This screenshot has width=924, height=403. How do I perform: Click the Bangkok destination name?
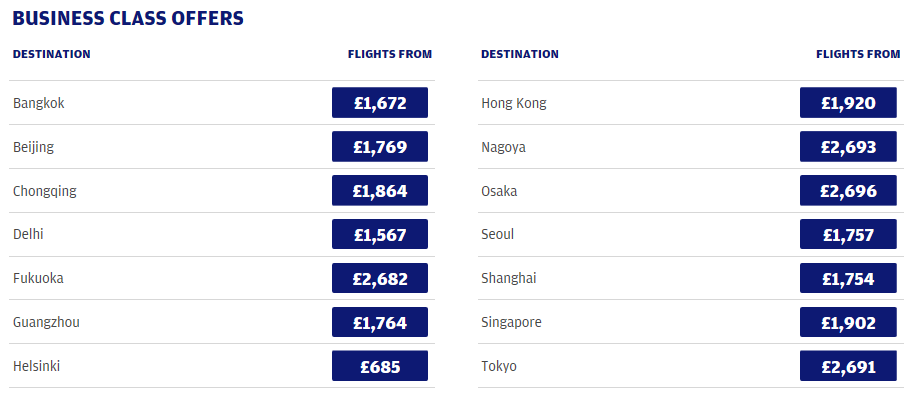click(x=38, y=103)
